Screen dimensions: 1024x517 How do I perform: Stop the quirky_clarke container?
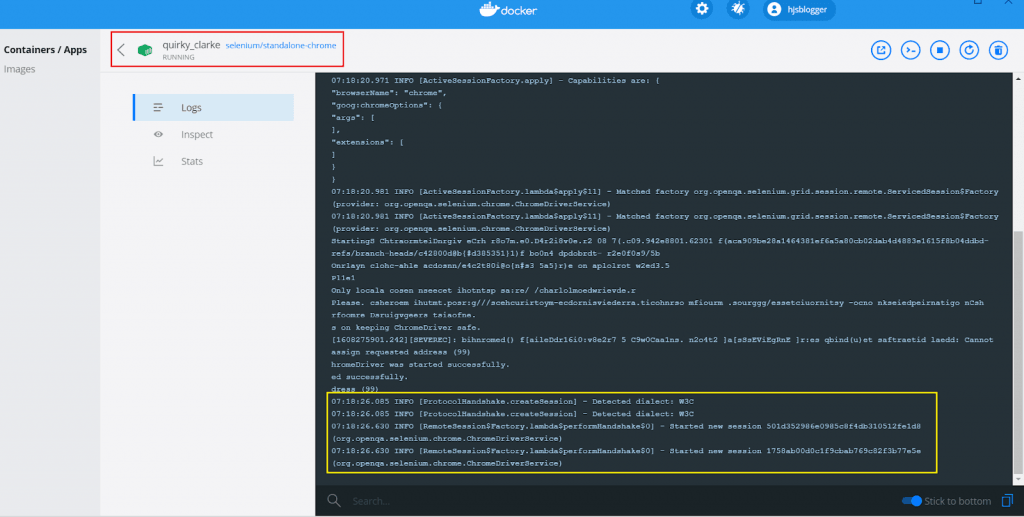coord(940,50)
